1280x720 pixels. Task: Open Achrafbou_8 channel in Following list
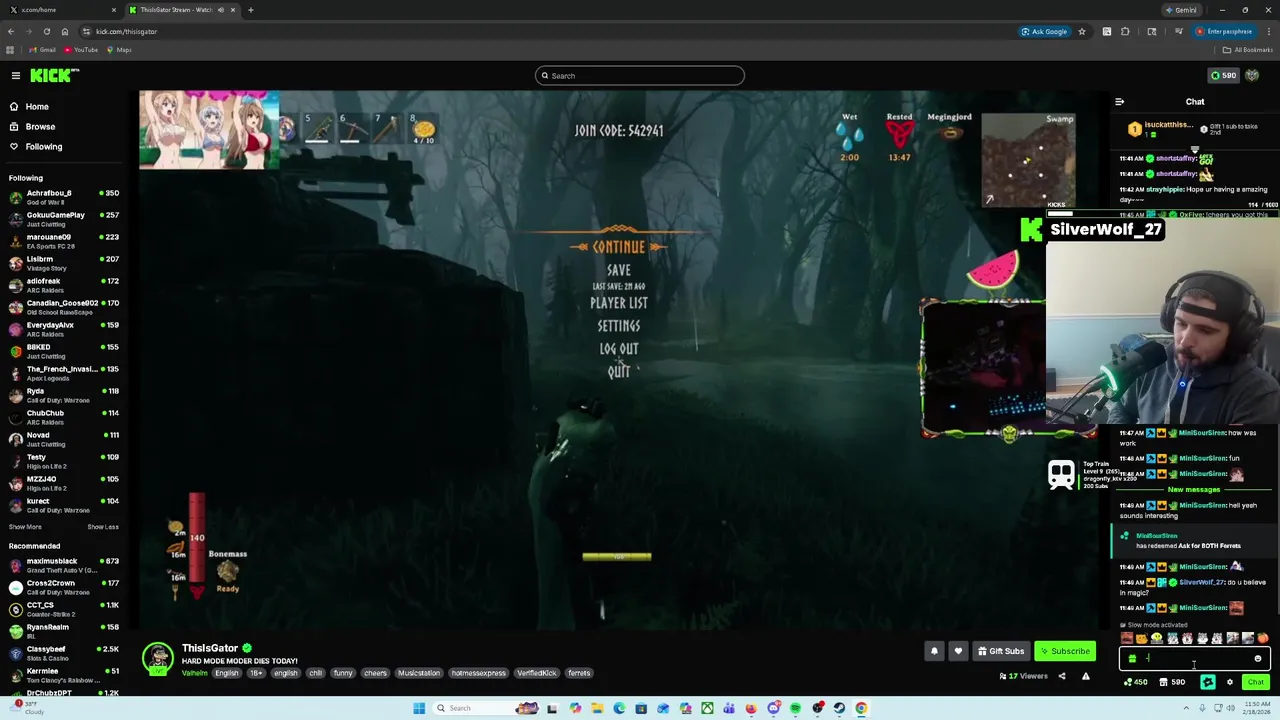[63, 197]
